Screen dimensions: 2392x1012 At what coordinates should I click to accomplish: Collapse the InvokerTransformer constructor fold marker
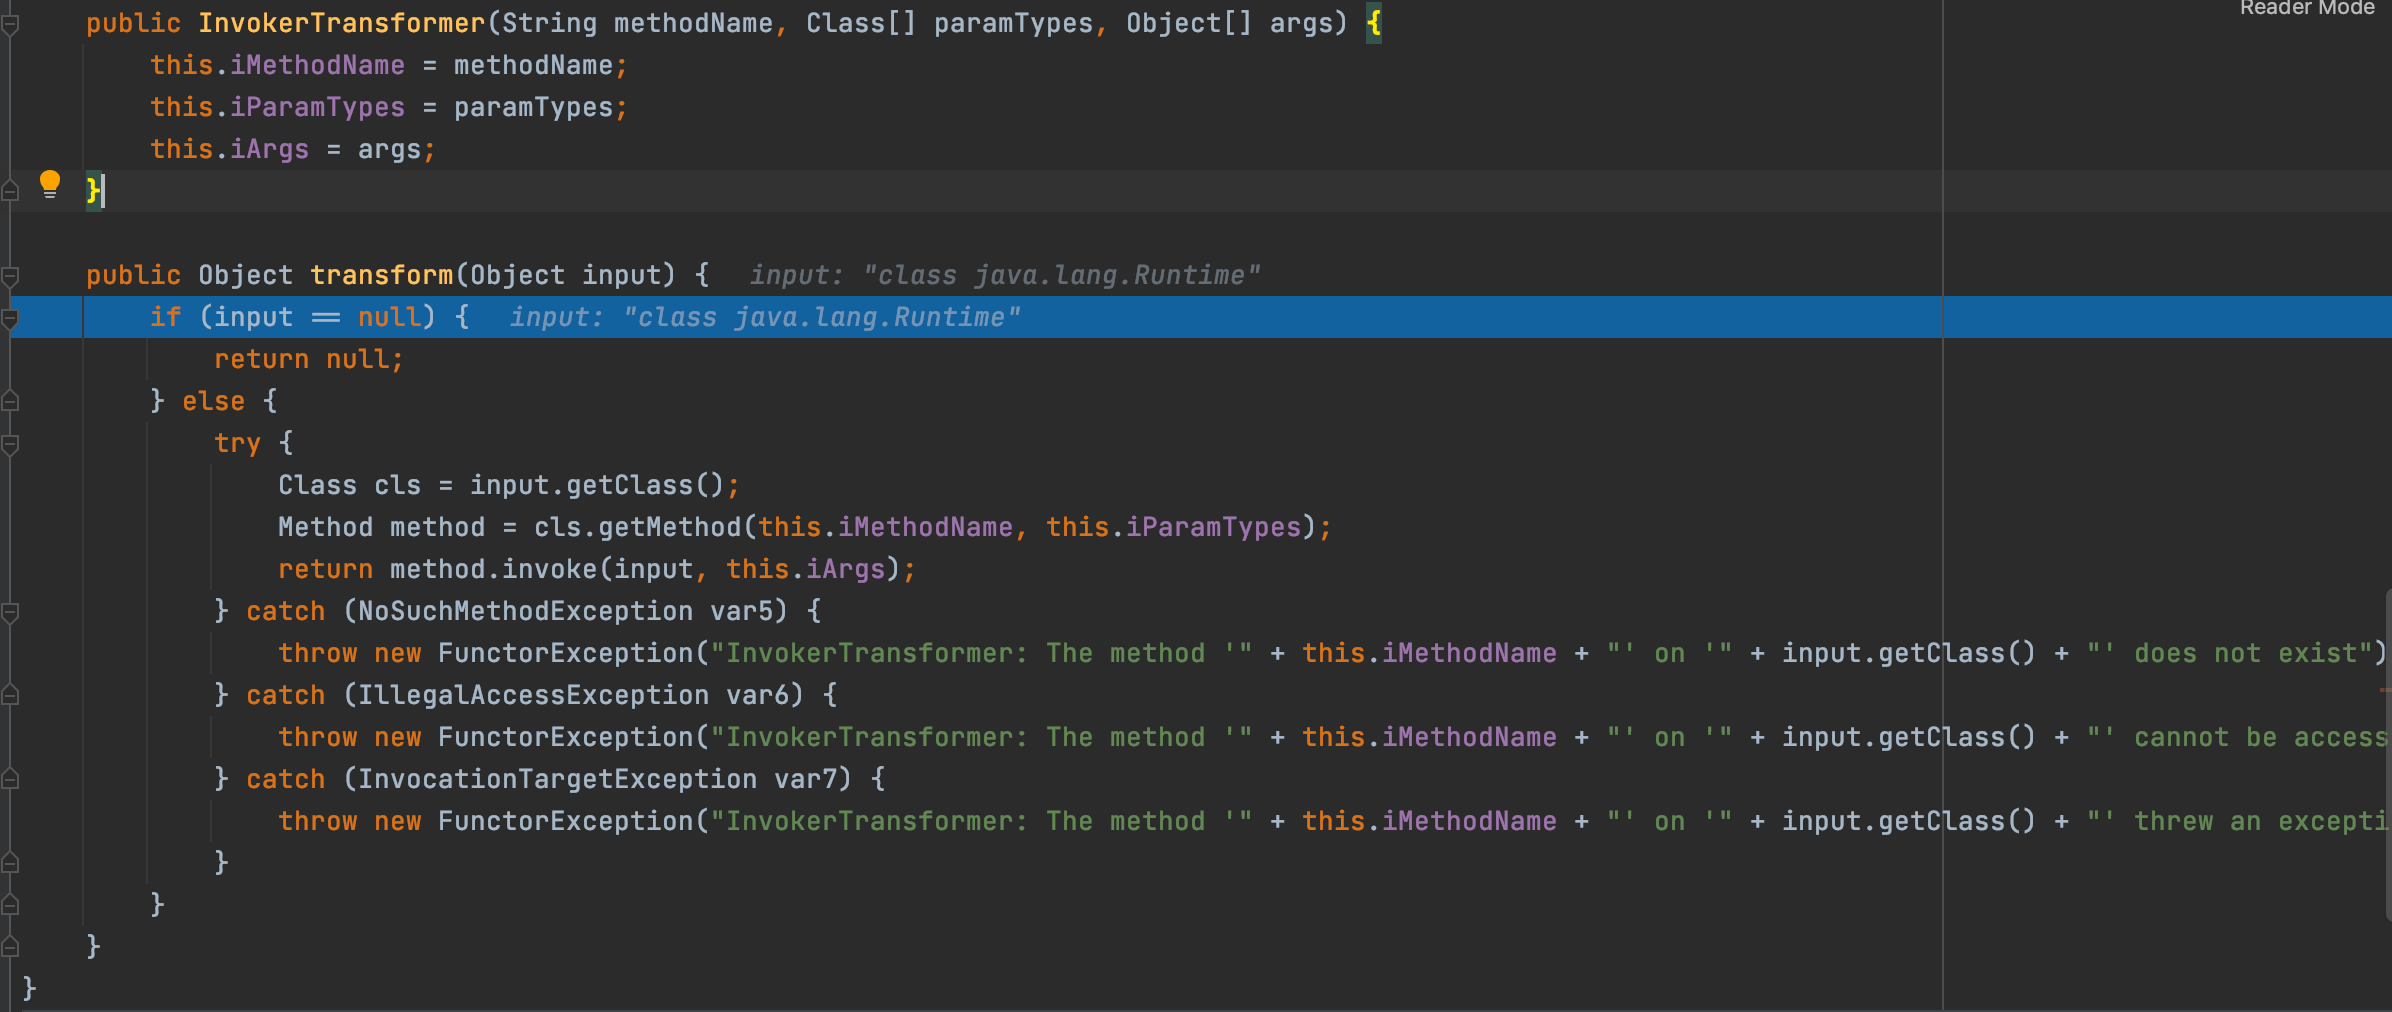coord(10,25)
